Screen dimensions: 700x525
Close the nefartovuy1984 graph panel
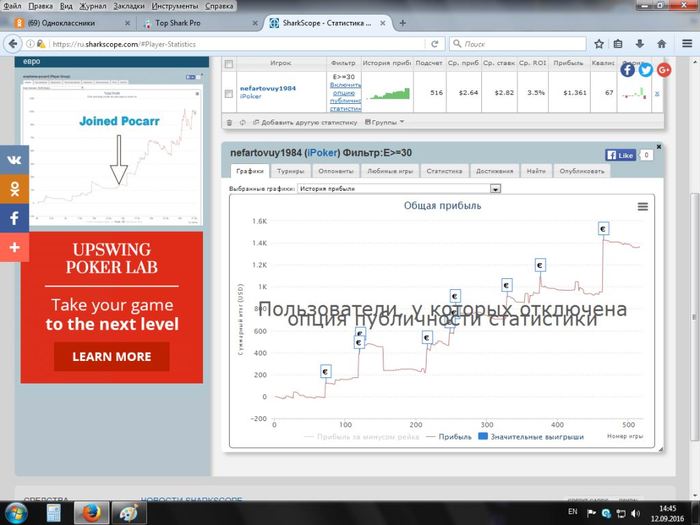[x=658, y=146]
